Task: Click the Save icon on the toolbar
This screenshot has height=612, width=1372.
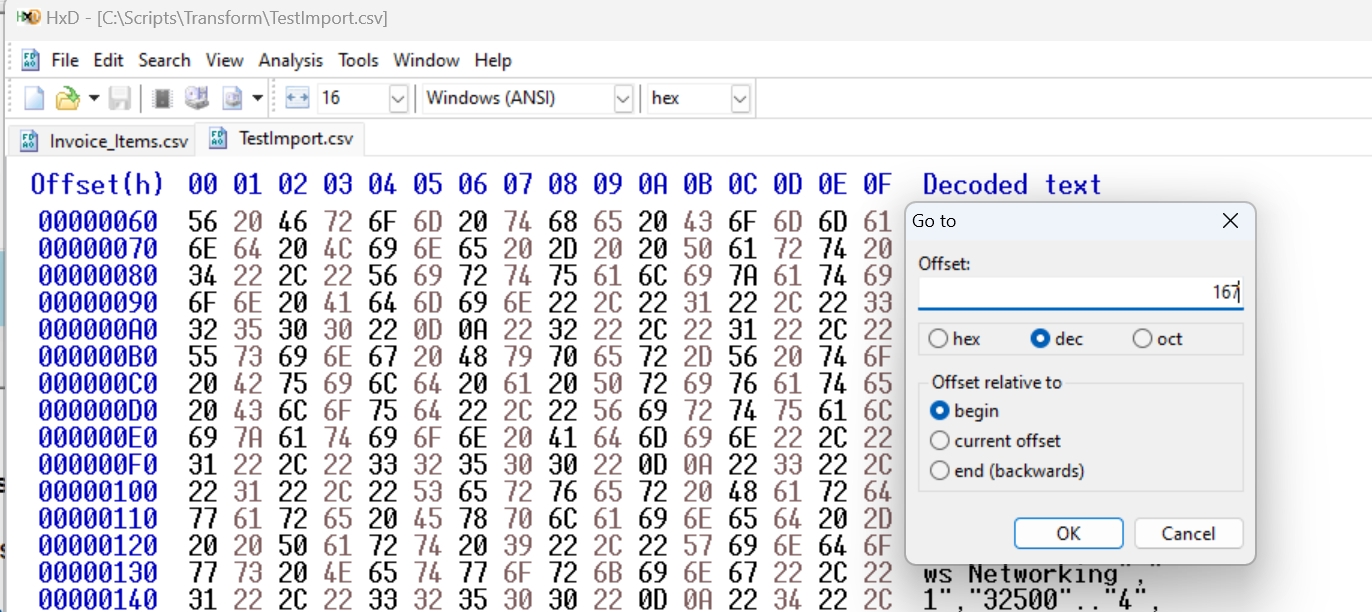Action: (118, 97)
